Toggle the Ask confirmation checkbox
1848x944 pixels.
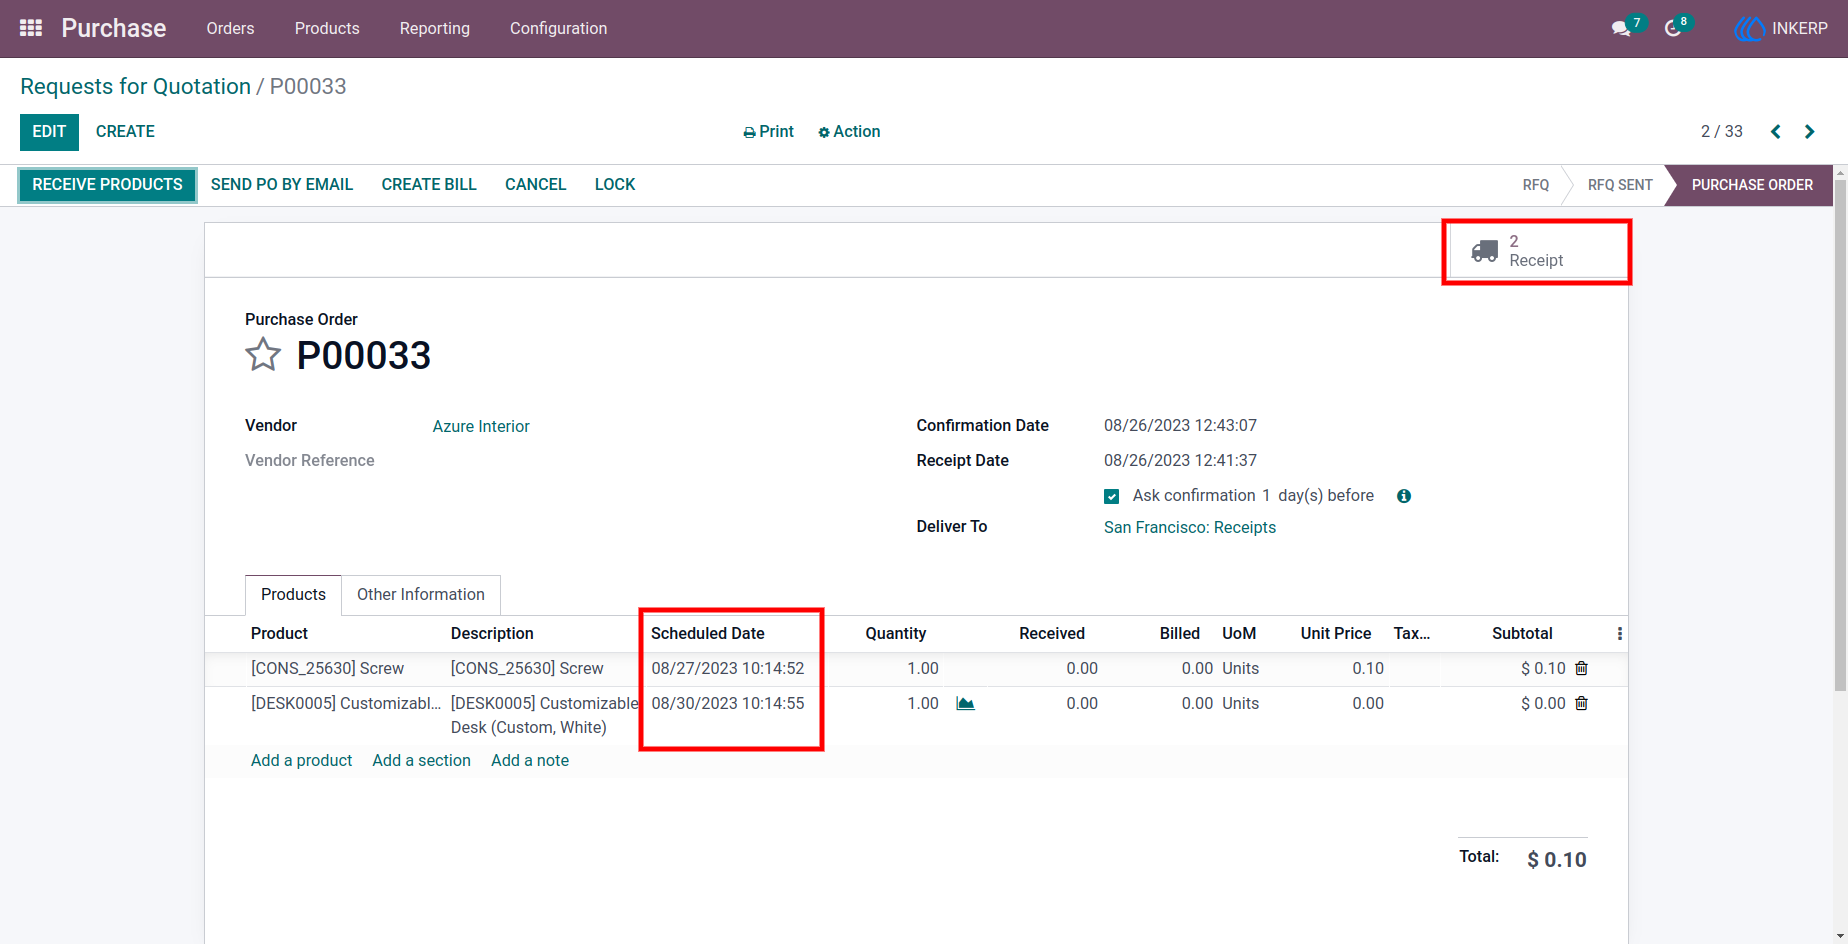(1111, 496)
